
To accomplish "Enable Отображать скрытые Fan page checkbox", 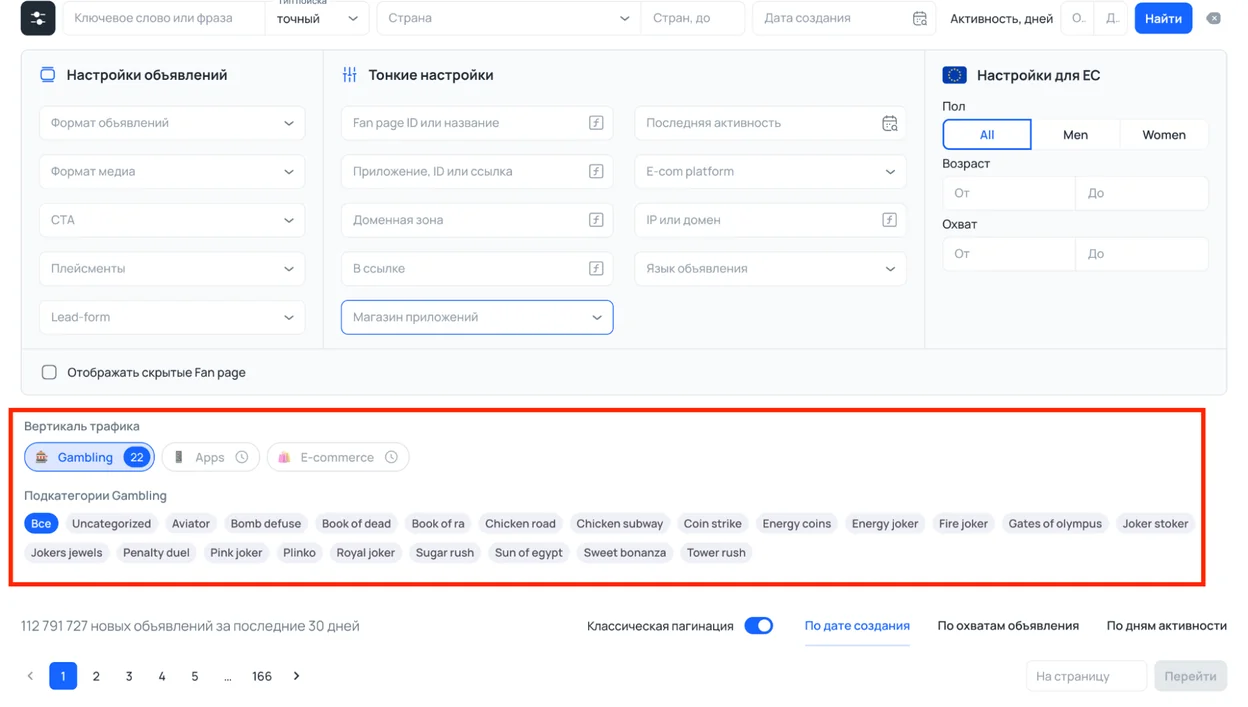I will [x=49, y=372].
